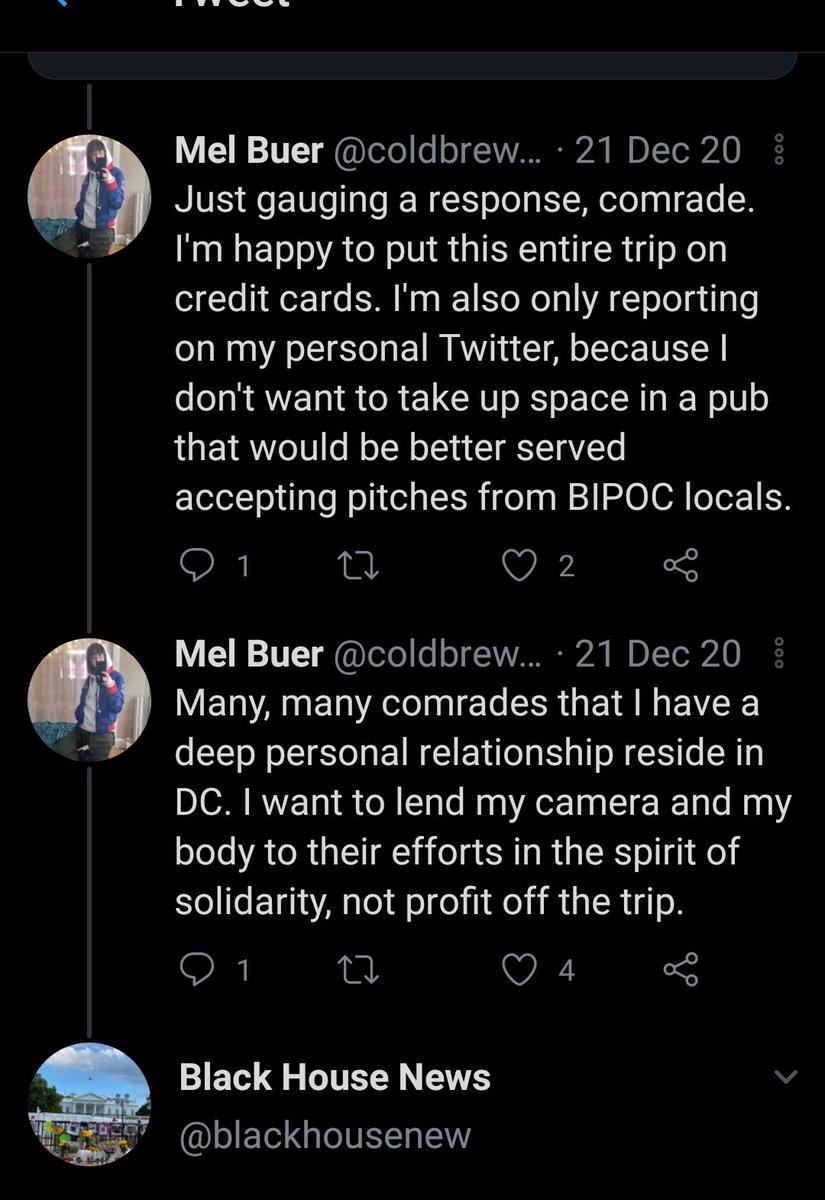Open Mel Buer name on first tweet
This screenshot has height=1200, width=825.
[249, 151]
